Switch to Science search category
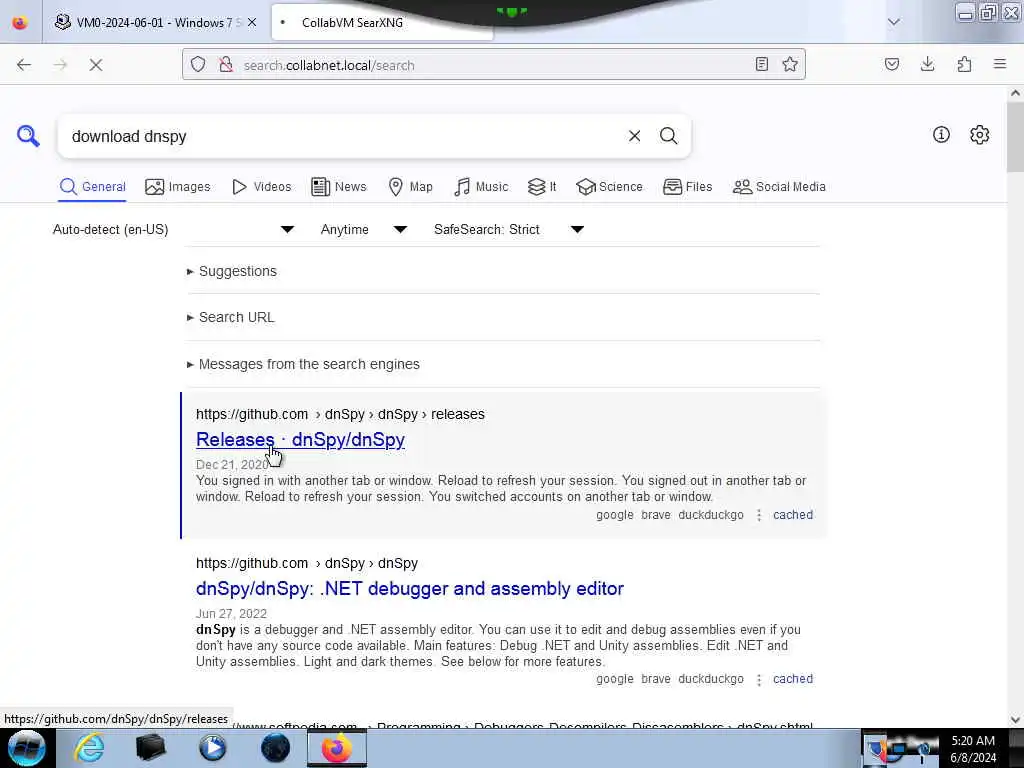Viewport: 1024px width, 768px height. click(x=609, y=187)
